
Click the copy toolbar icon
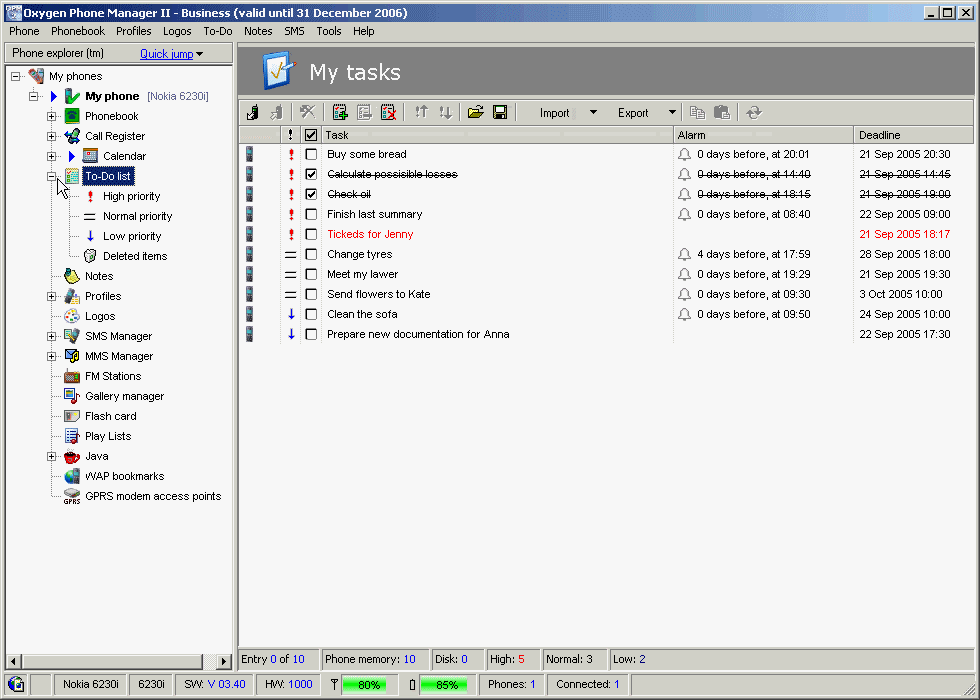(697, 112)
